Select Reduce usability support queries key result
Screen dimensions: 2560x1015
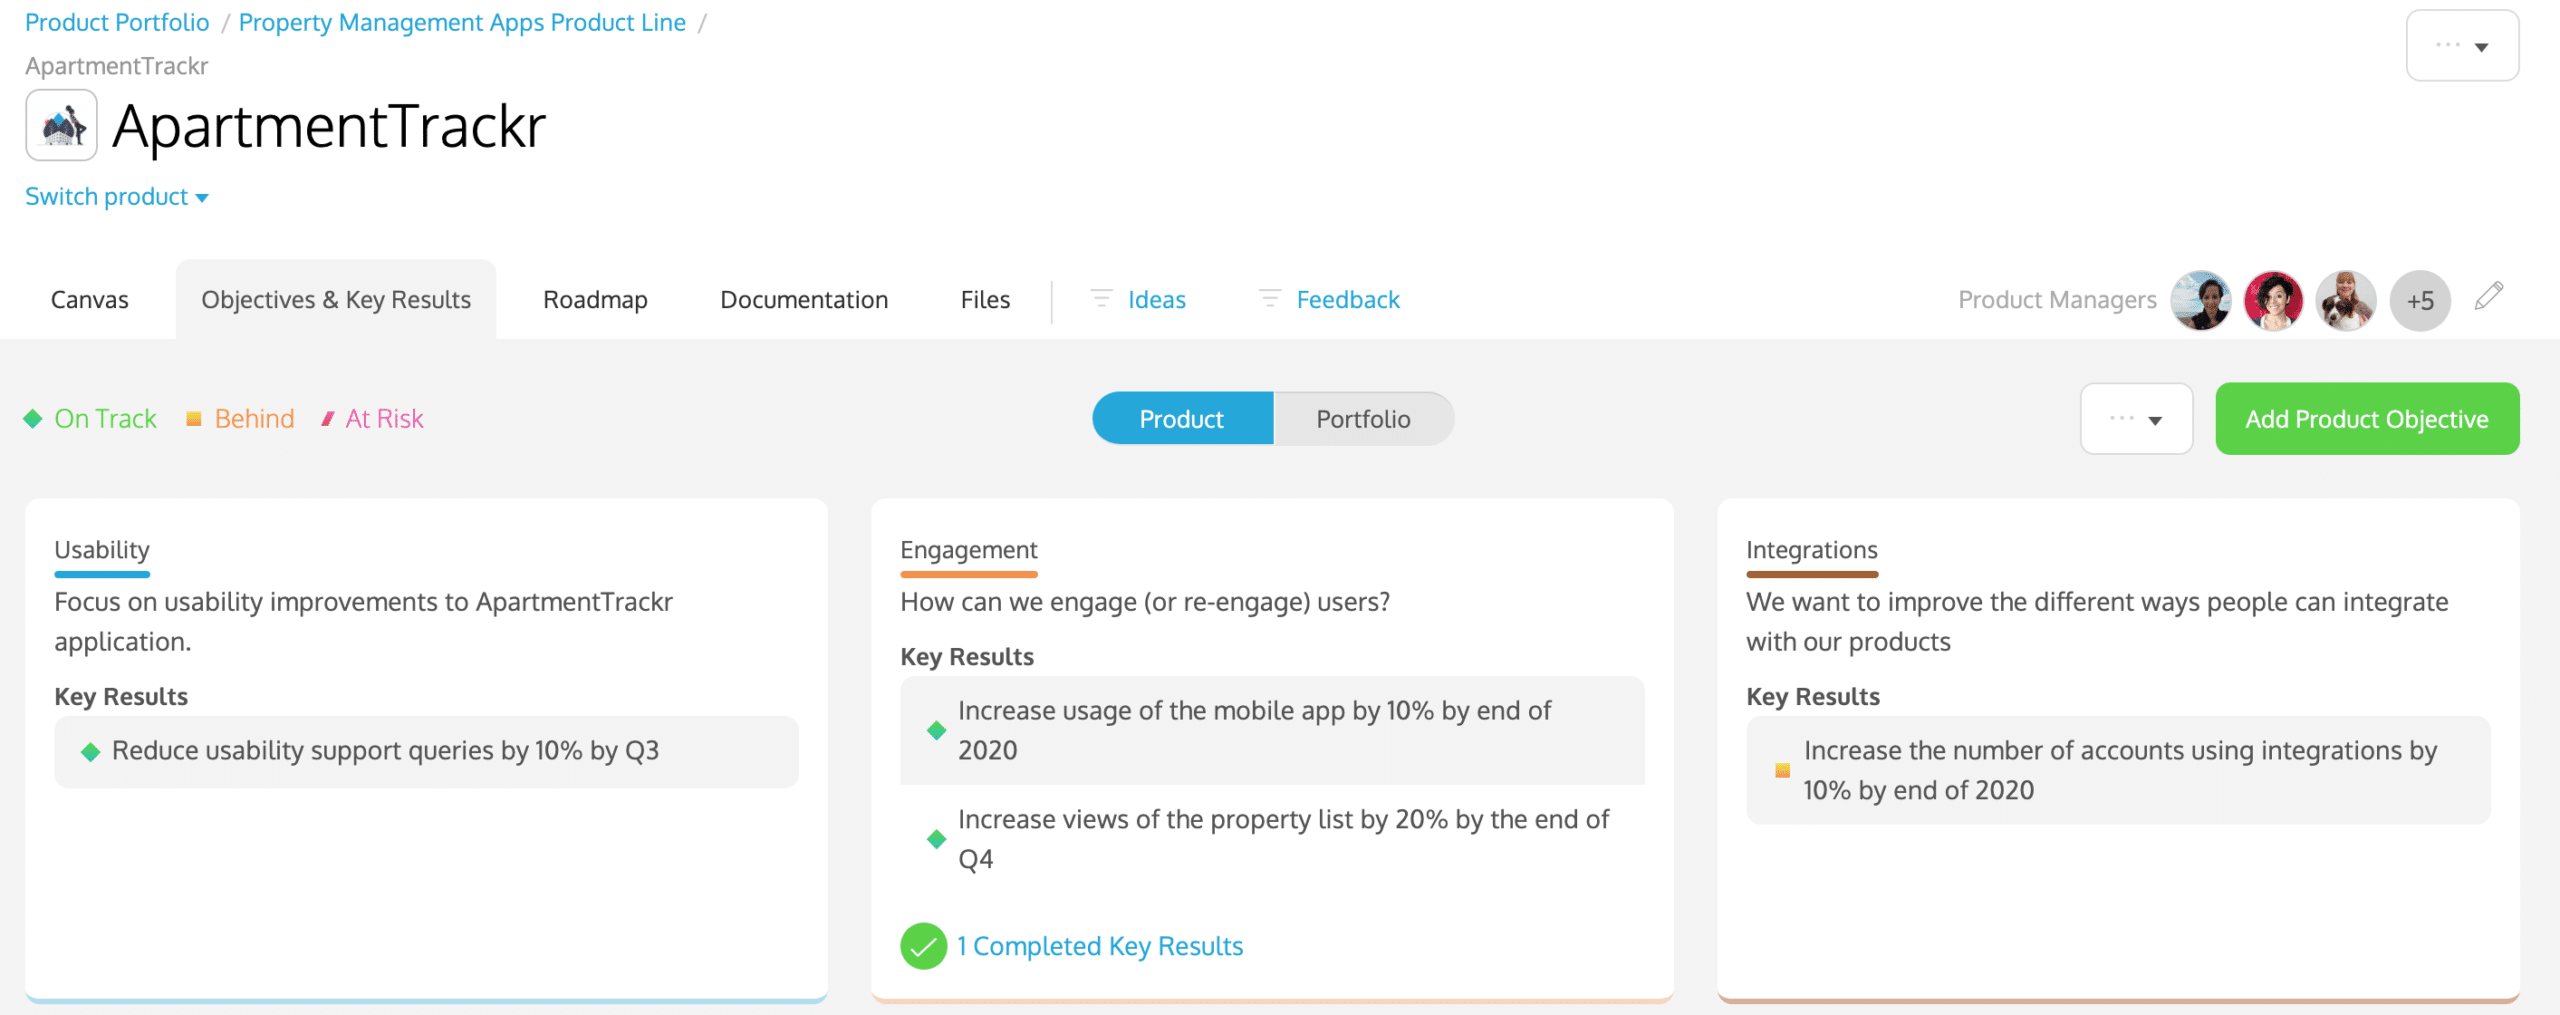pyautogui.click(x=385, y=751)
